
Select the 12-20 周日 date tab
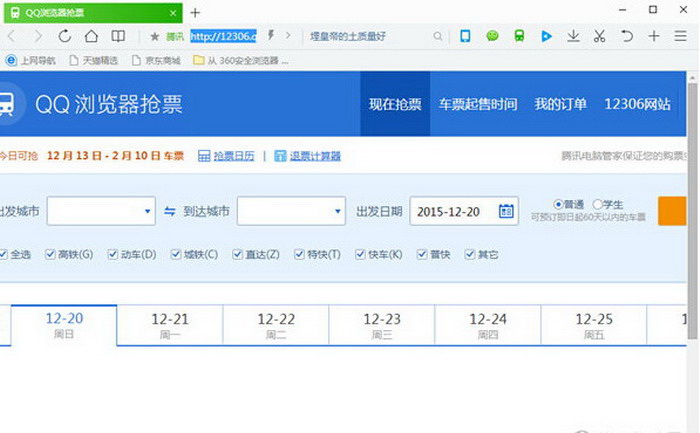coord(64,325)
